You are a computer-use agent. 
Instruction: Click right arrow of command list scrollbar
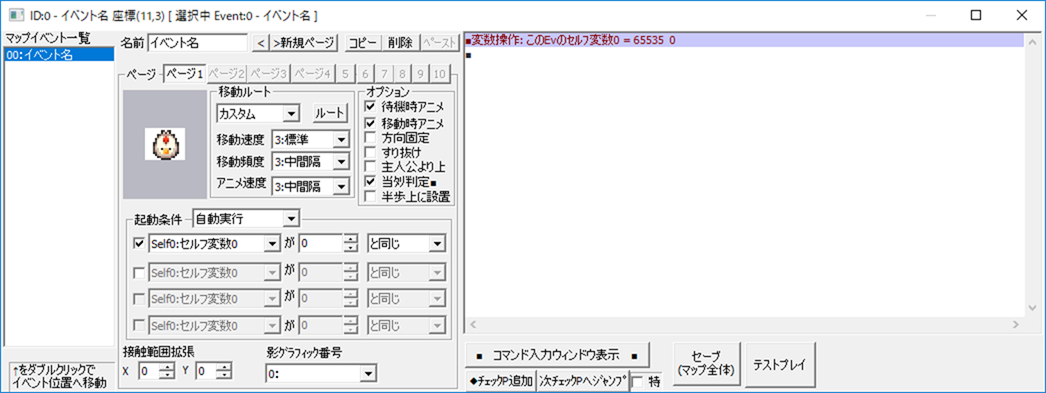pyautogui.click(x=1017, y=325)
